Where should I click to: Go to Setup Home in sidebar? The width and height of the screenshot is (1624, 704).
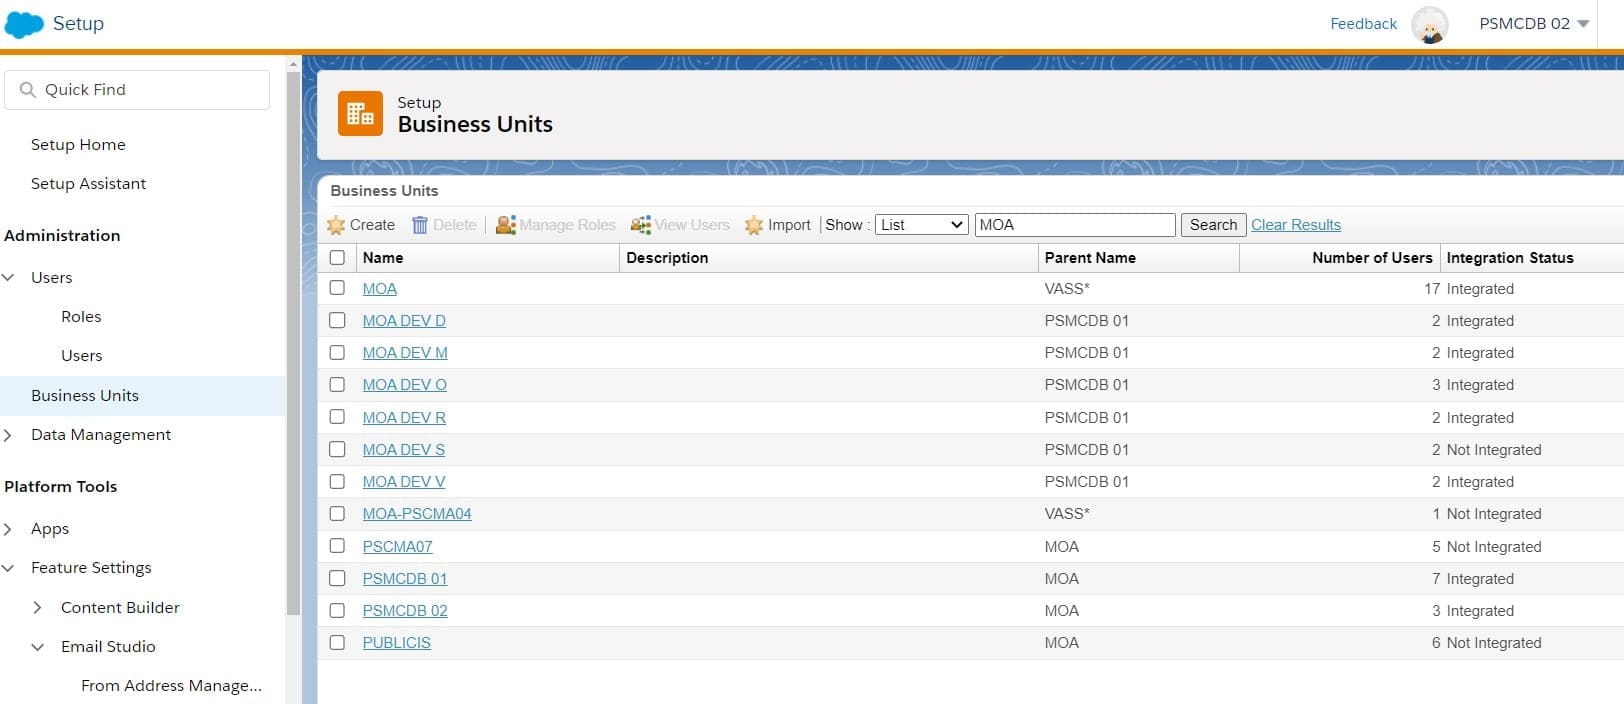78,145
